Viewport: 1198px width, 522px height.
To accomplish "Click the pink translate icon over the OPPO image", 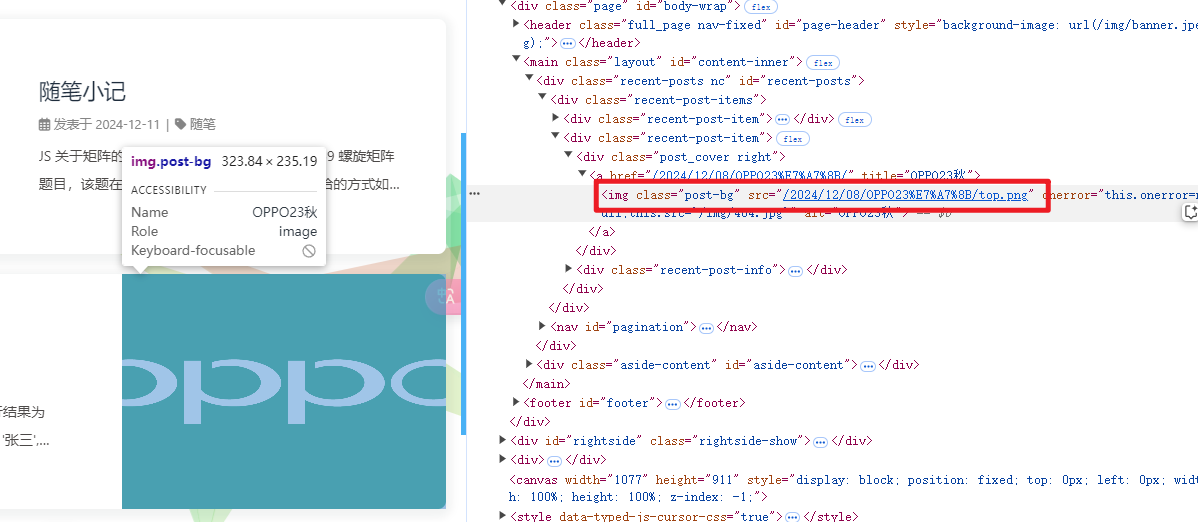I will [x=444, y=297].
